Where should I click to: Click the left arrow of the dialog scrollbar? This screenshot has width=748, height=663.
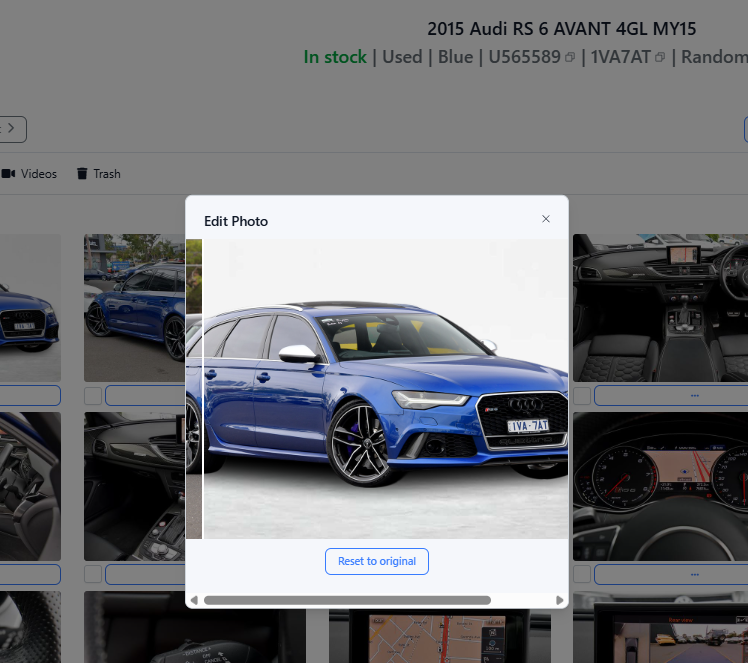tap(194, 600)
